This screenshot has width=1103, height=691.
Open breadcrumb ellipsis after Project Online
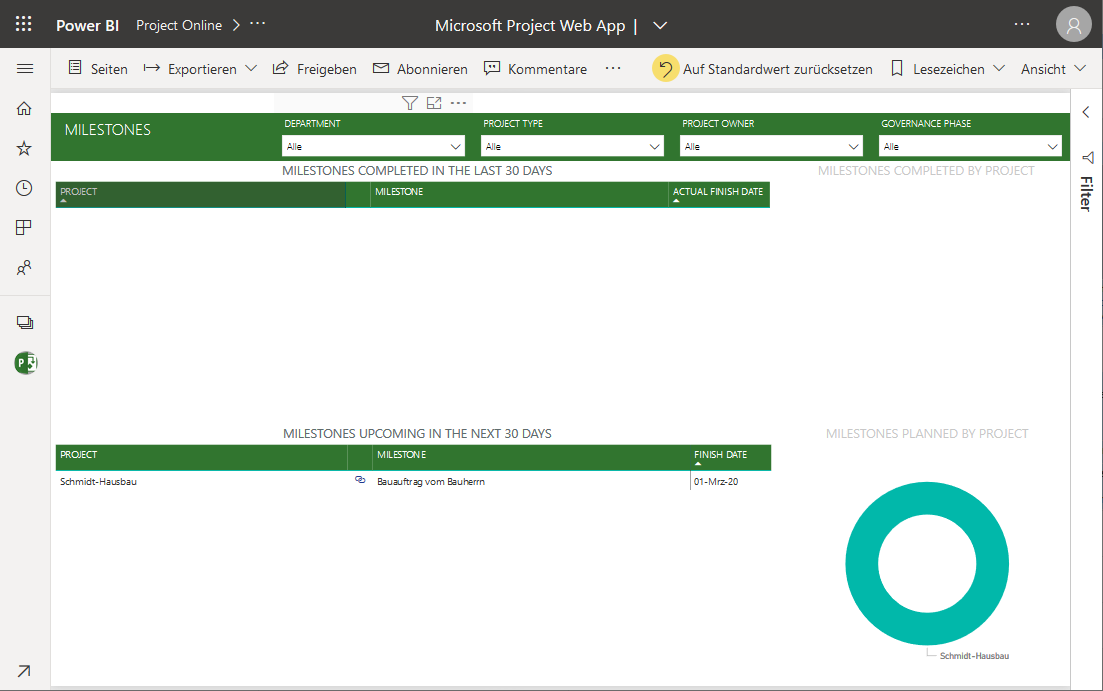(257, 24)
